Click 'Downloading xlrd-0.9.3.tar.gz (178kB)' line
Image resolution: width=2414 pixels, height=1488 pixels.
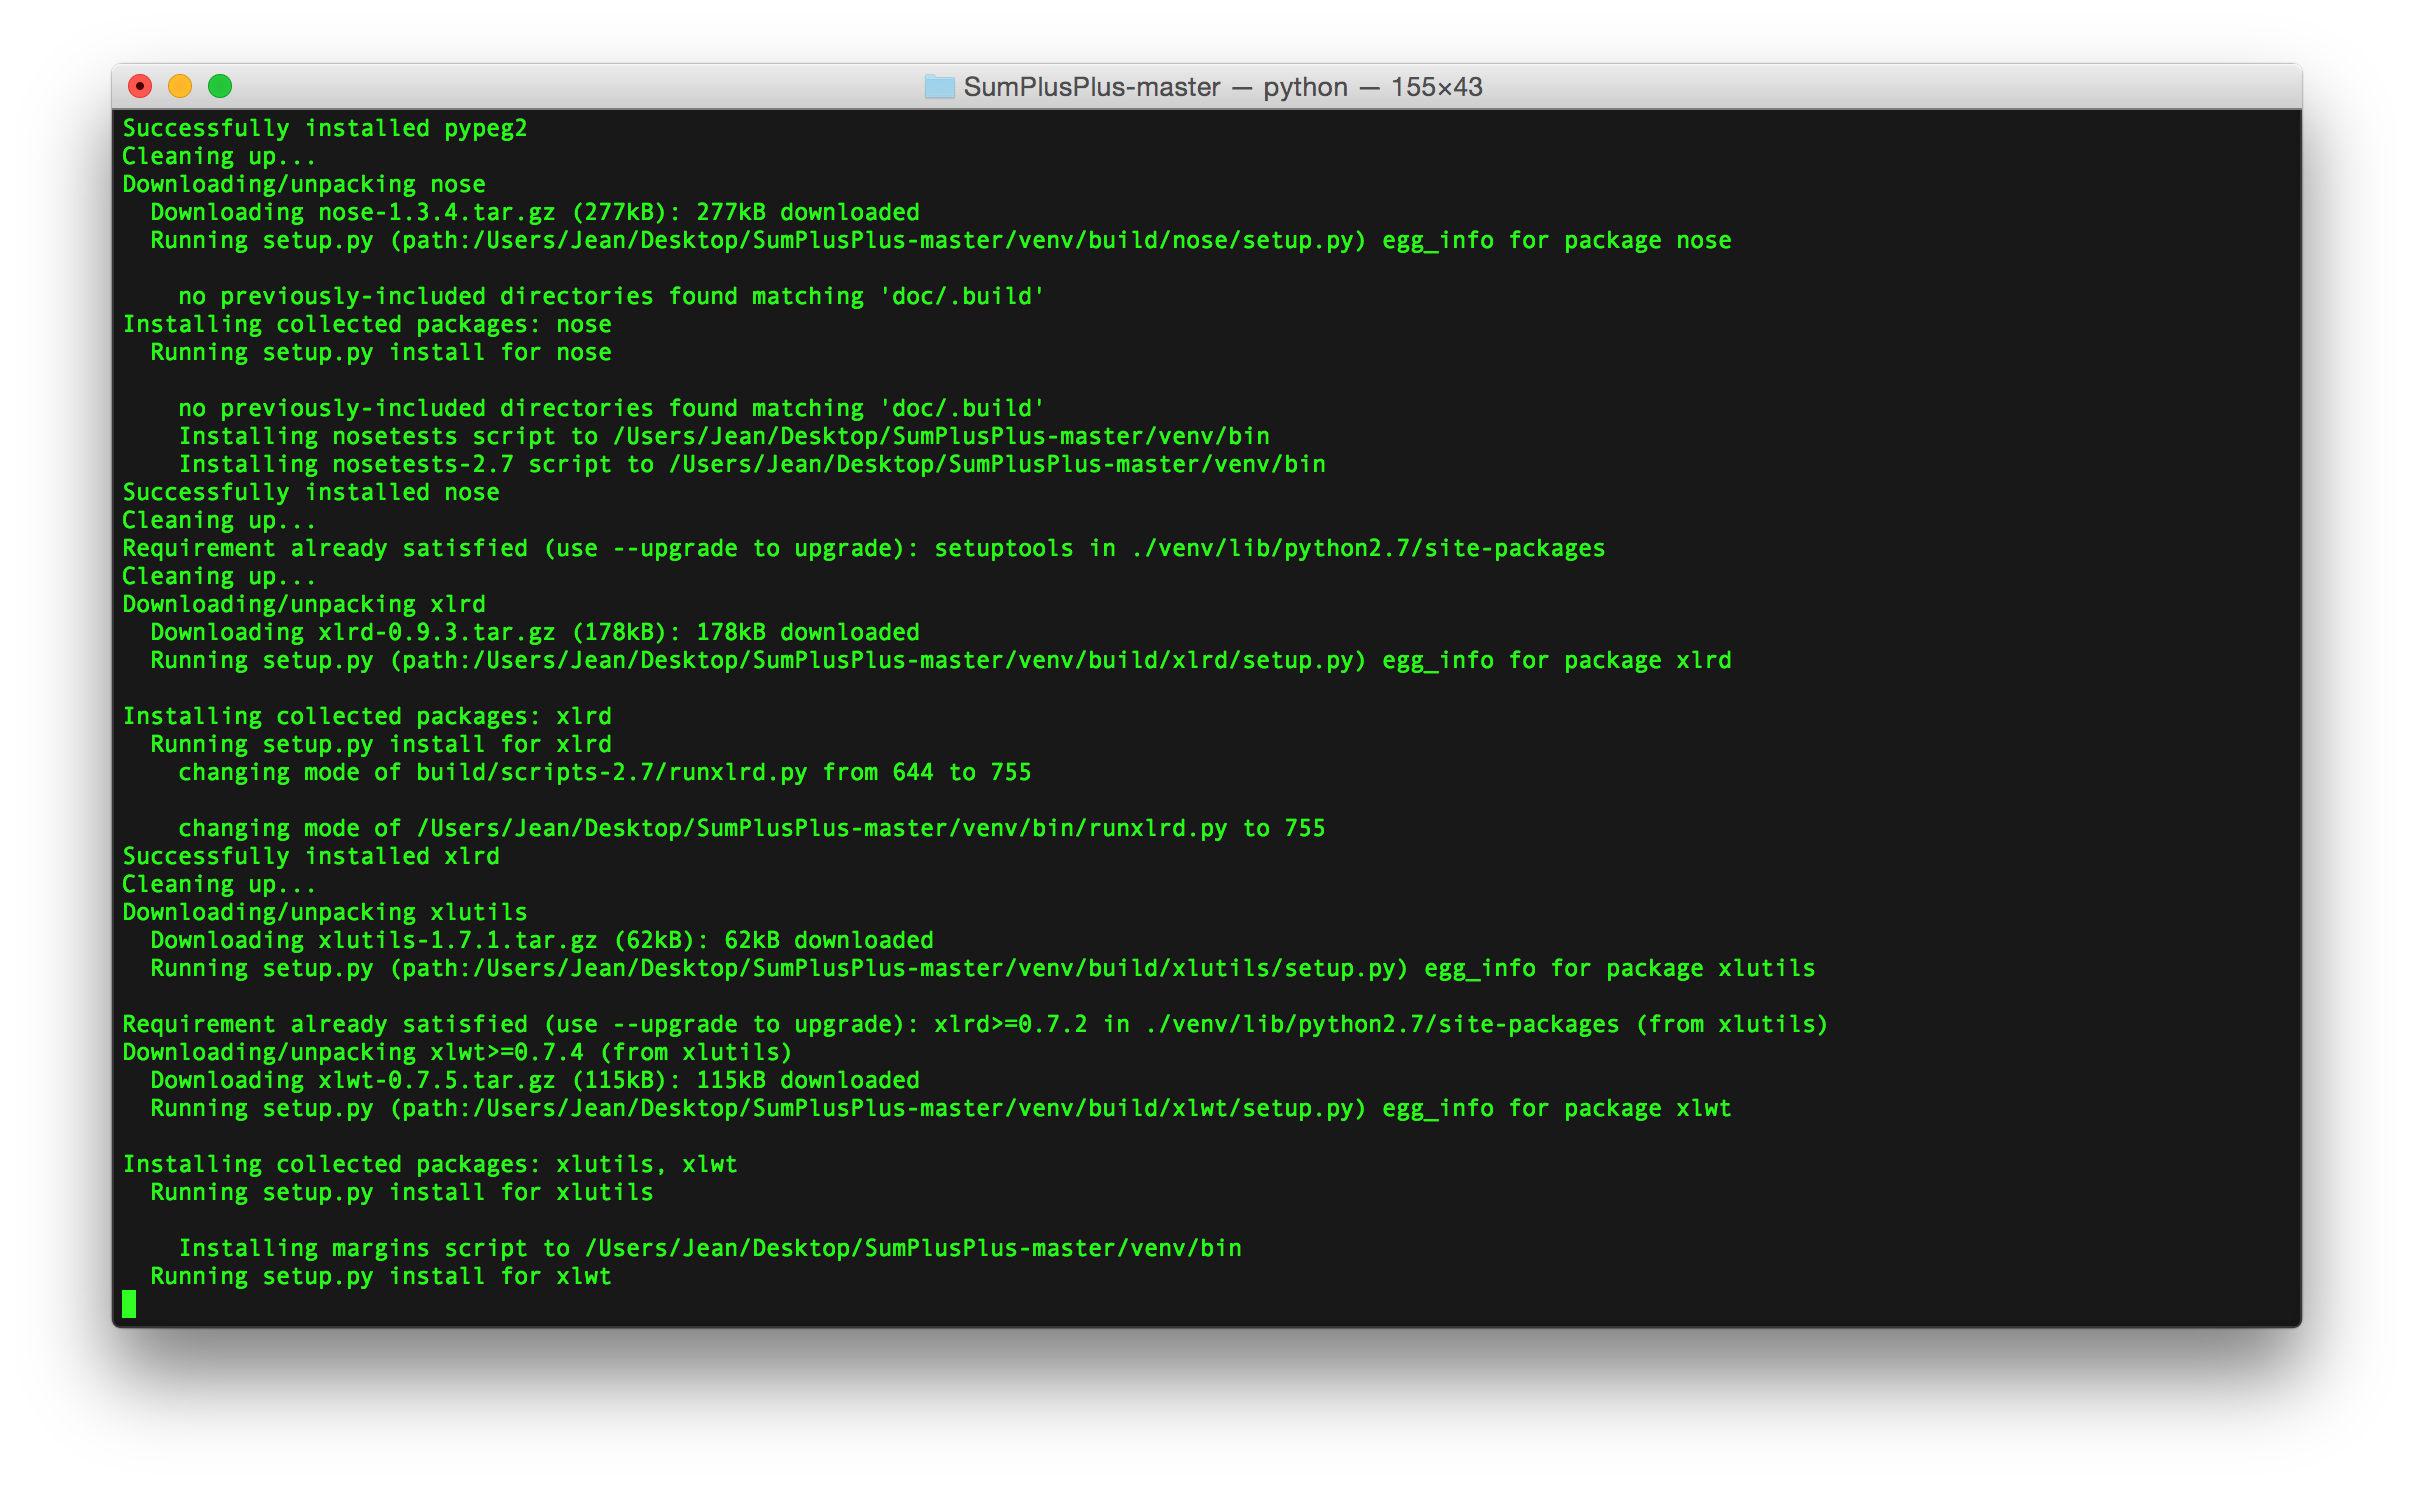tap(535, 632)
